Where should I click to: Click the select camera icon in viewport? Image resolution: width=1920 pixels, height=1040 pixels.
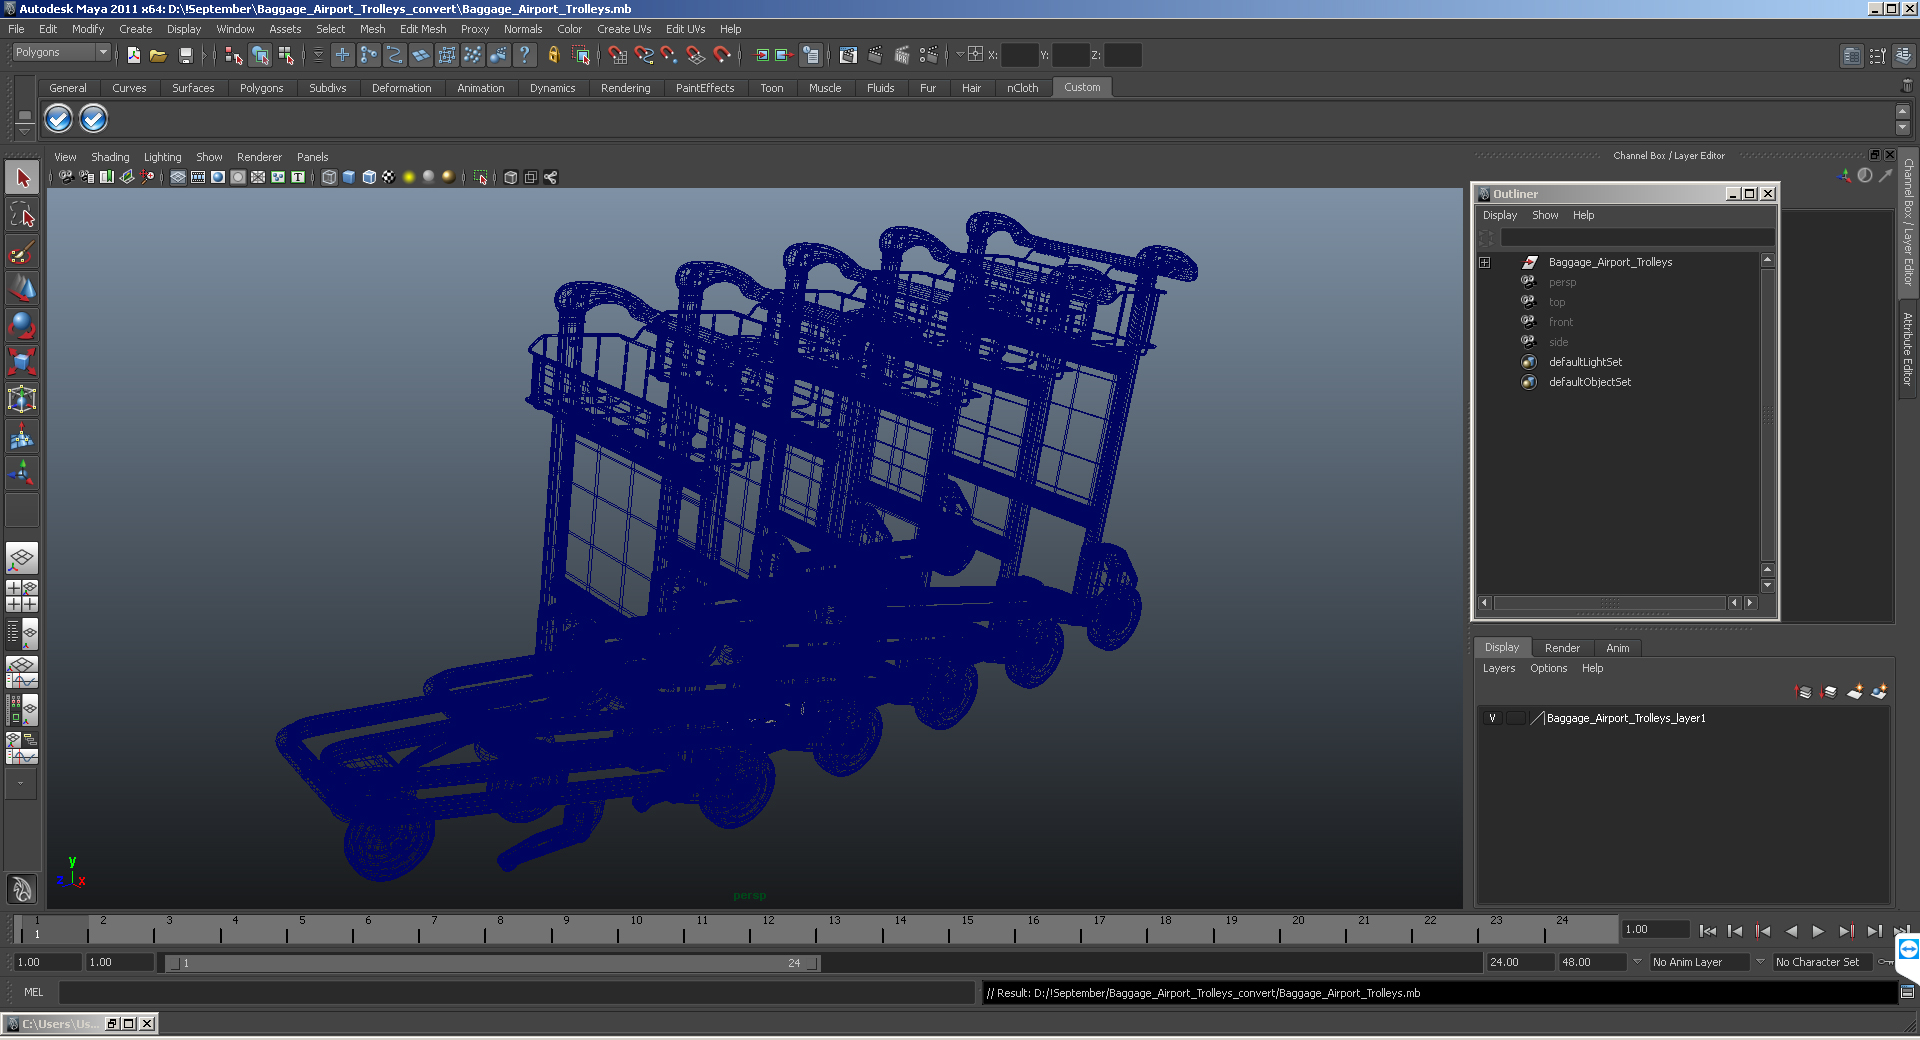click(66, 177)
